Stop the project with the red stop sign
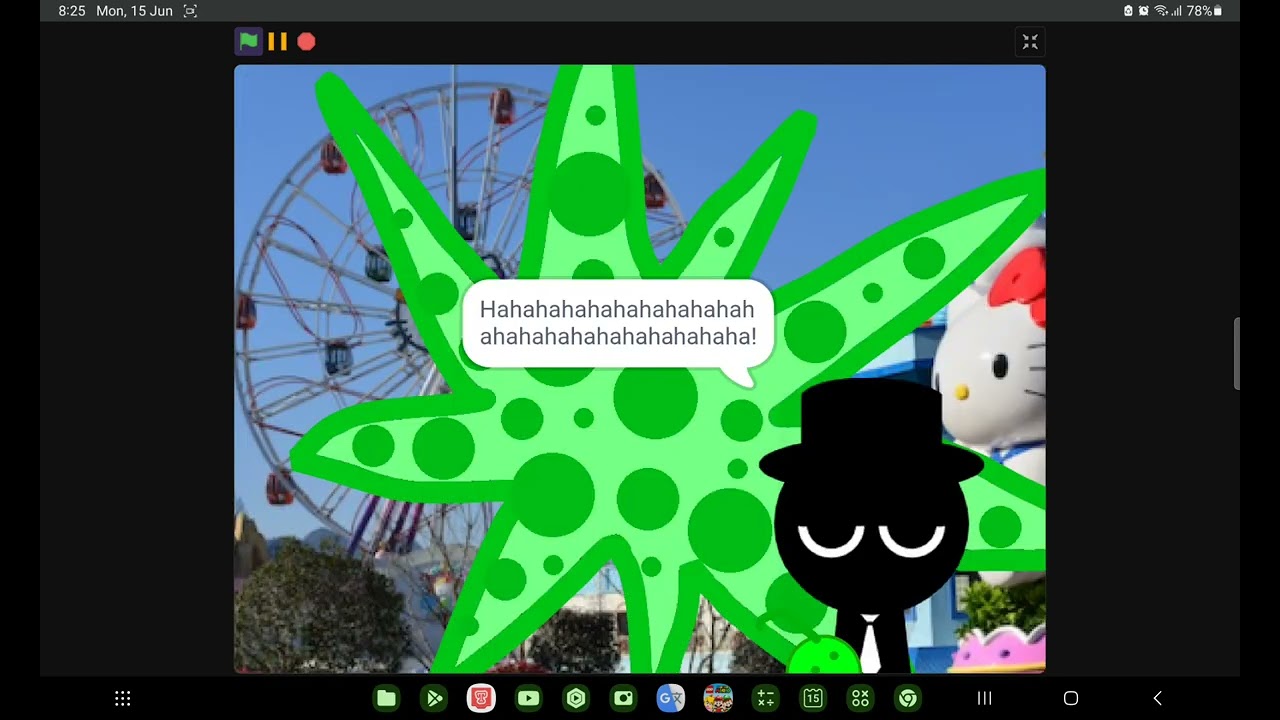The height and width of the screenshot is (720, 1280). [x=306, y=41]
